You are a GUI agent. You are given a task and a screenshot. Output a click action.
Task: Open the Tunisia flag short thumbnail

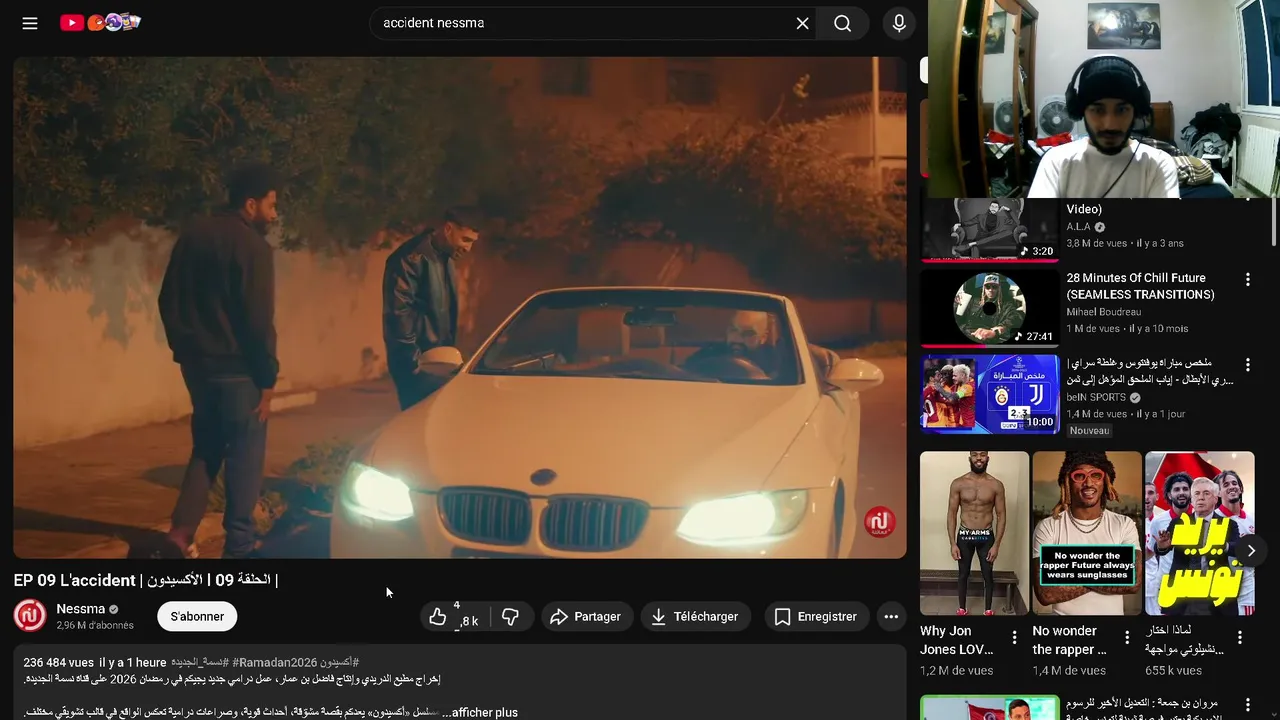(1199, 533)
